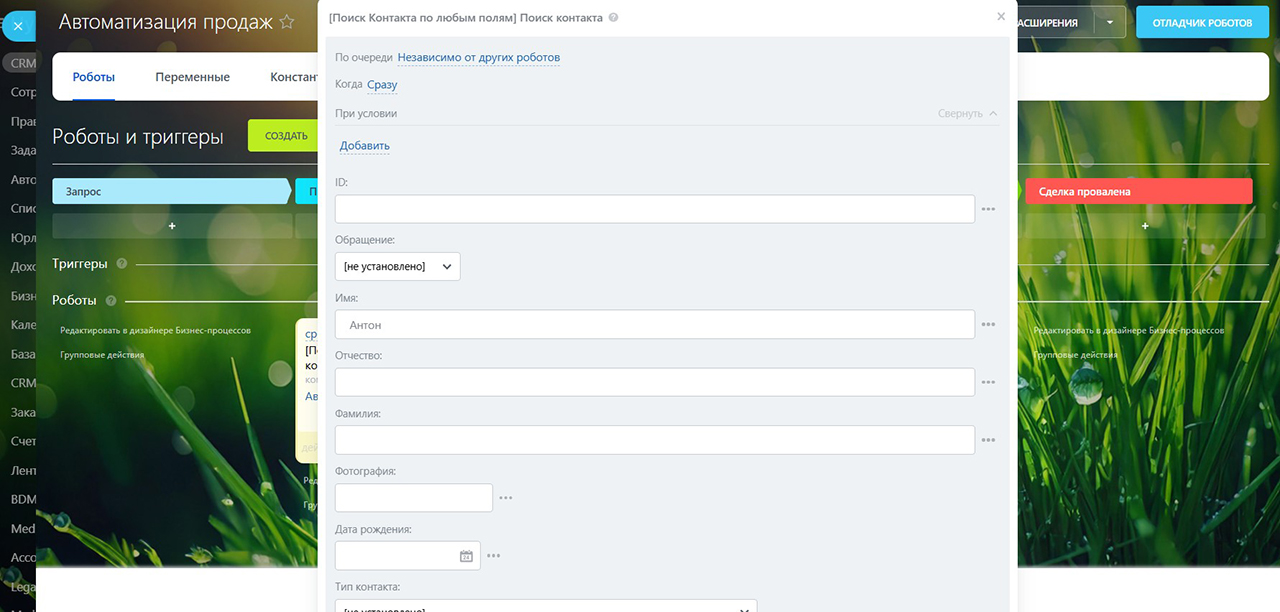Select the Роботы tab

(94, 77)
